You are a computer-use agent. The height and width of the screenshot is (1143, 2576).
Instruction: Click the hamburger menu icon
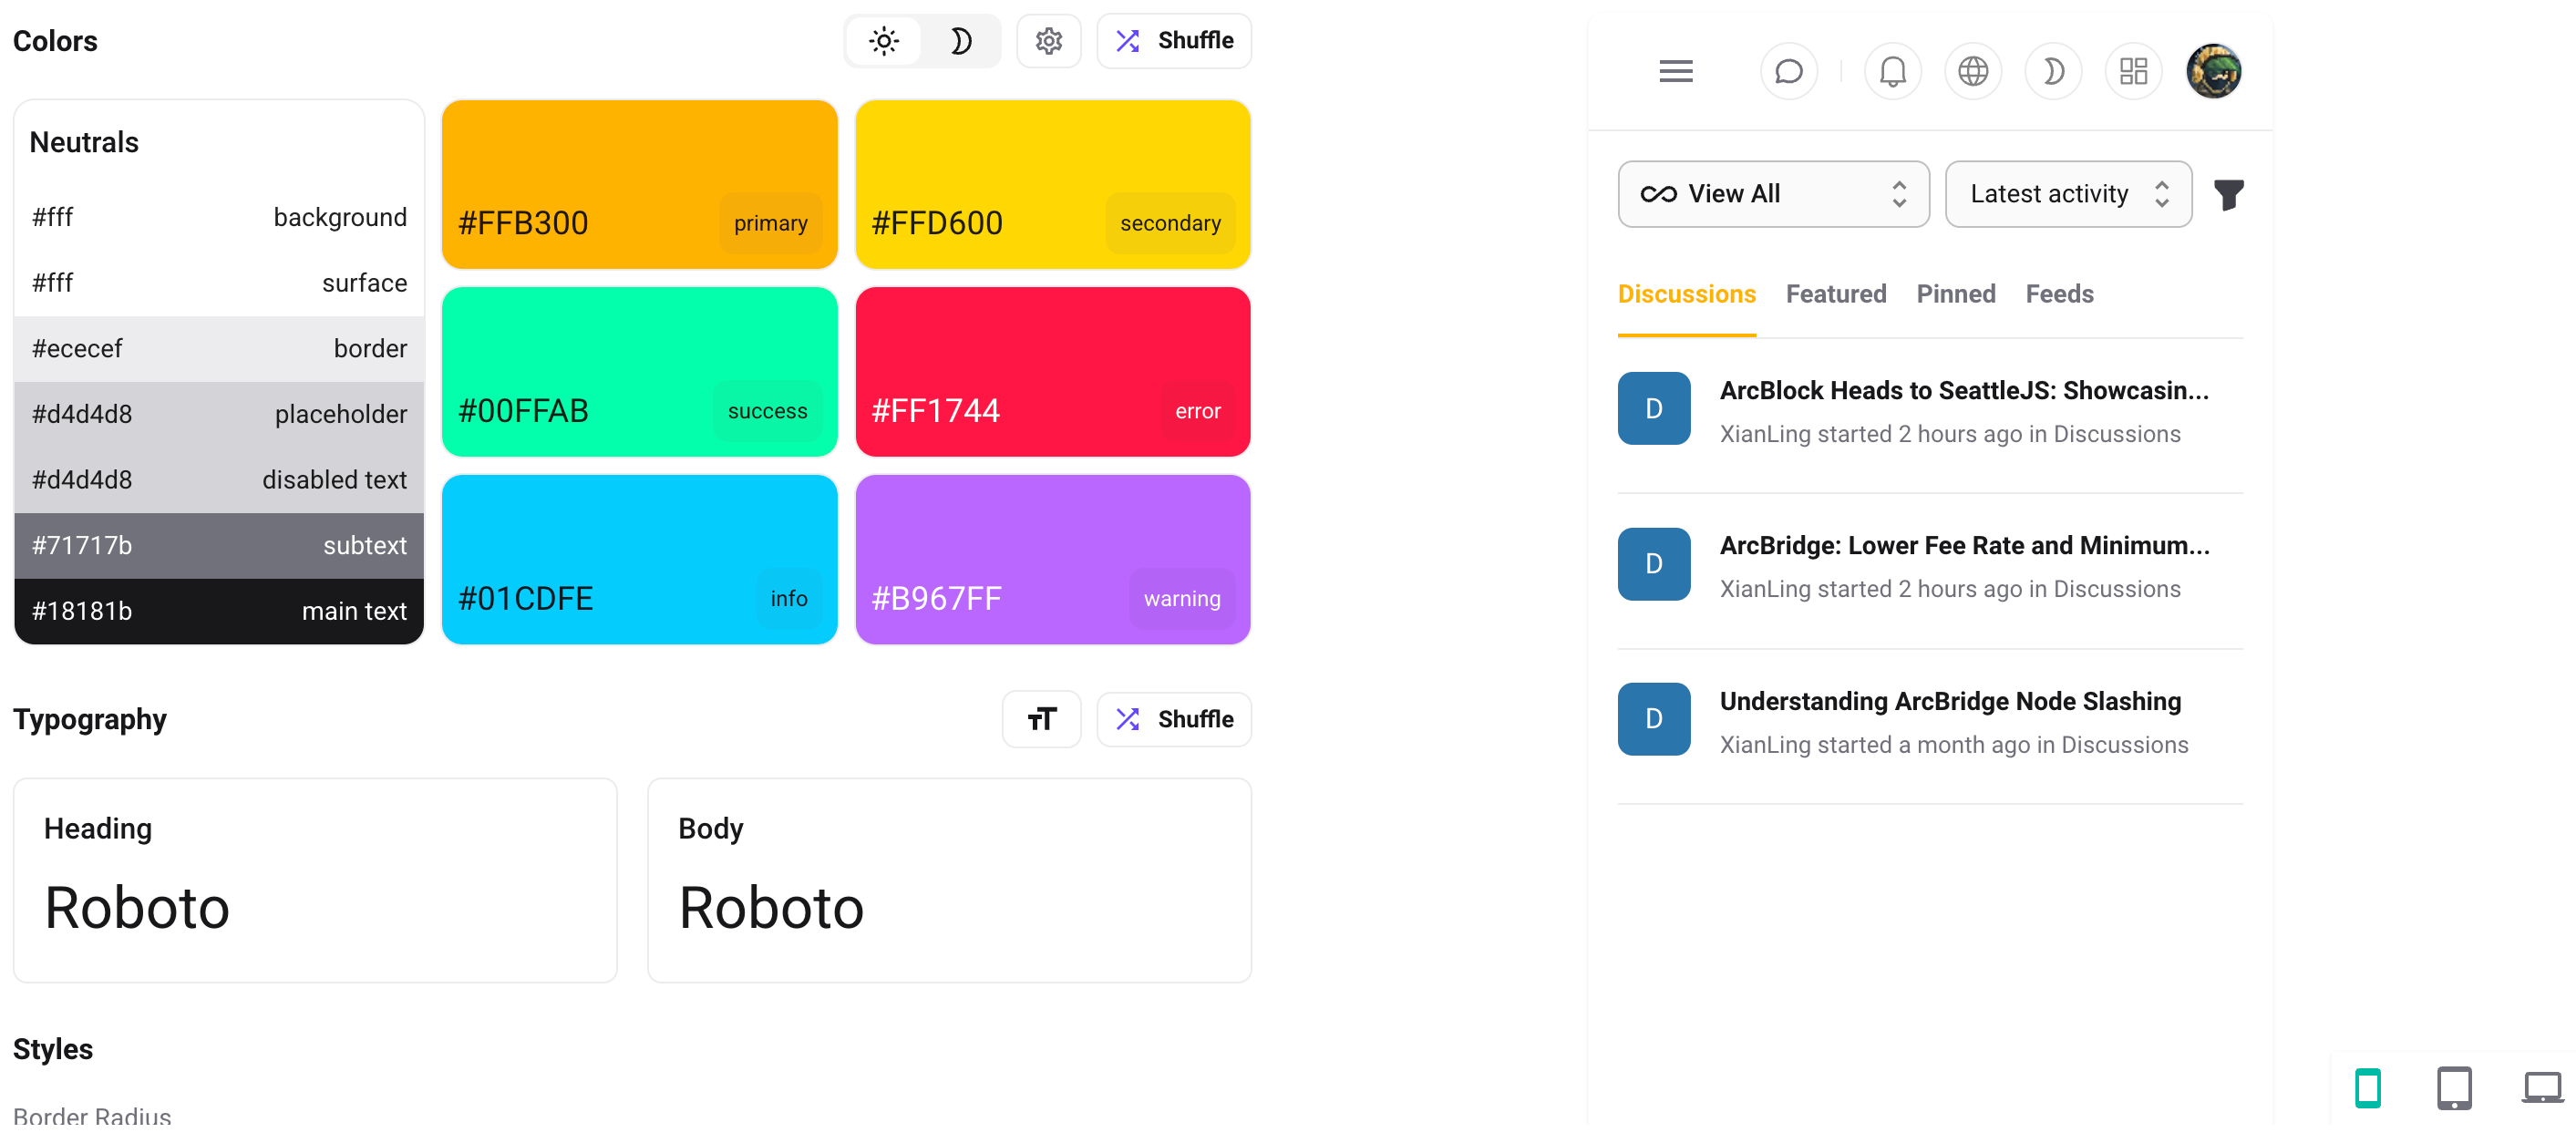[x=1675, y=72]
